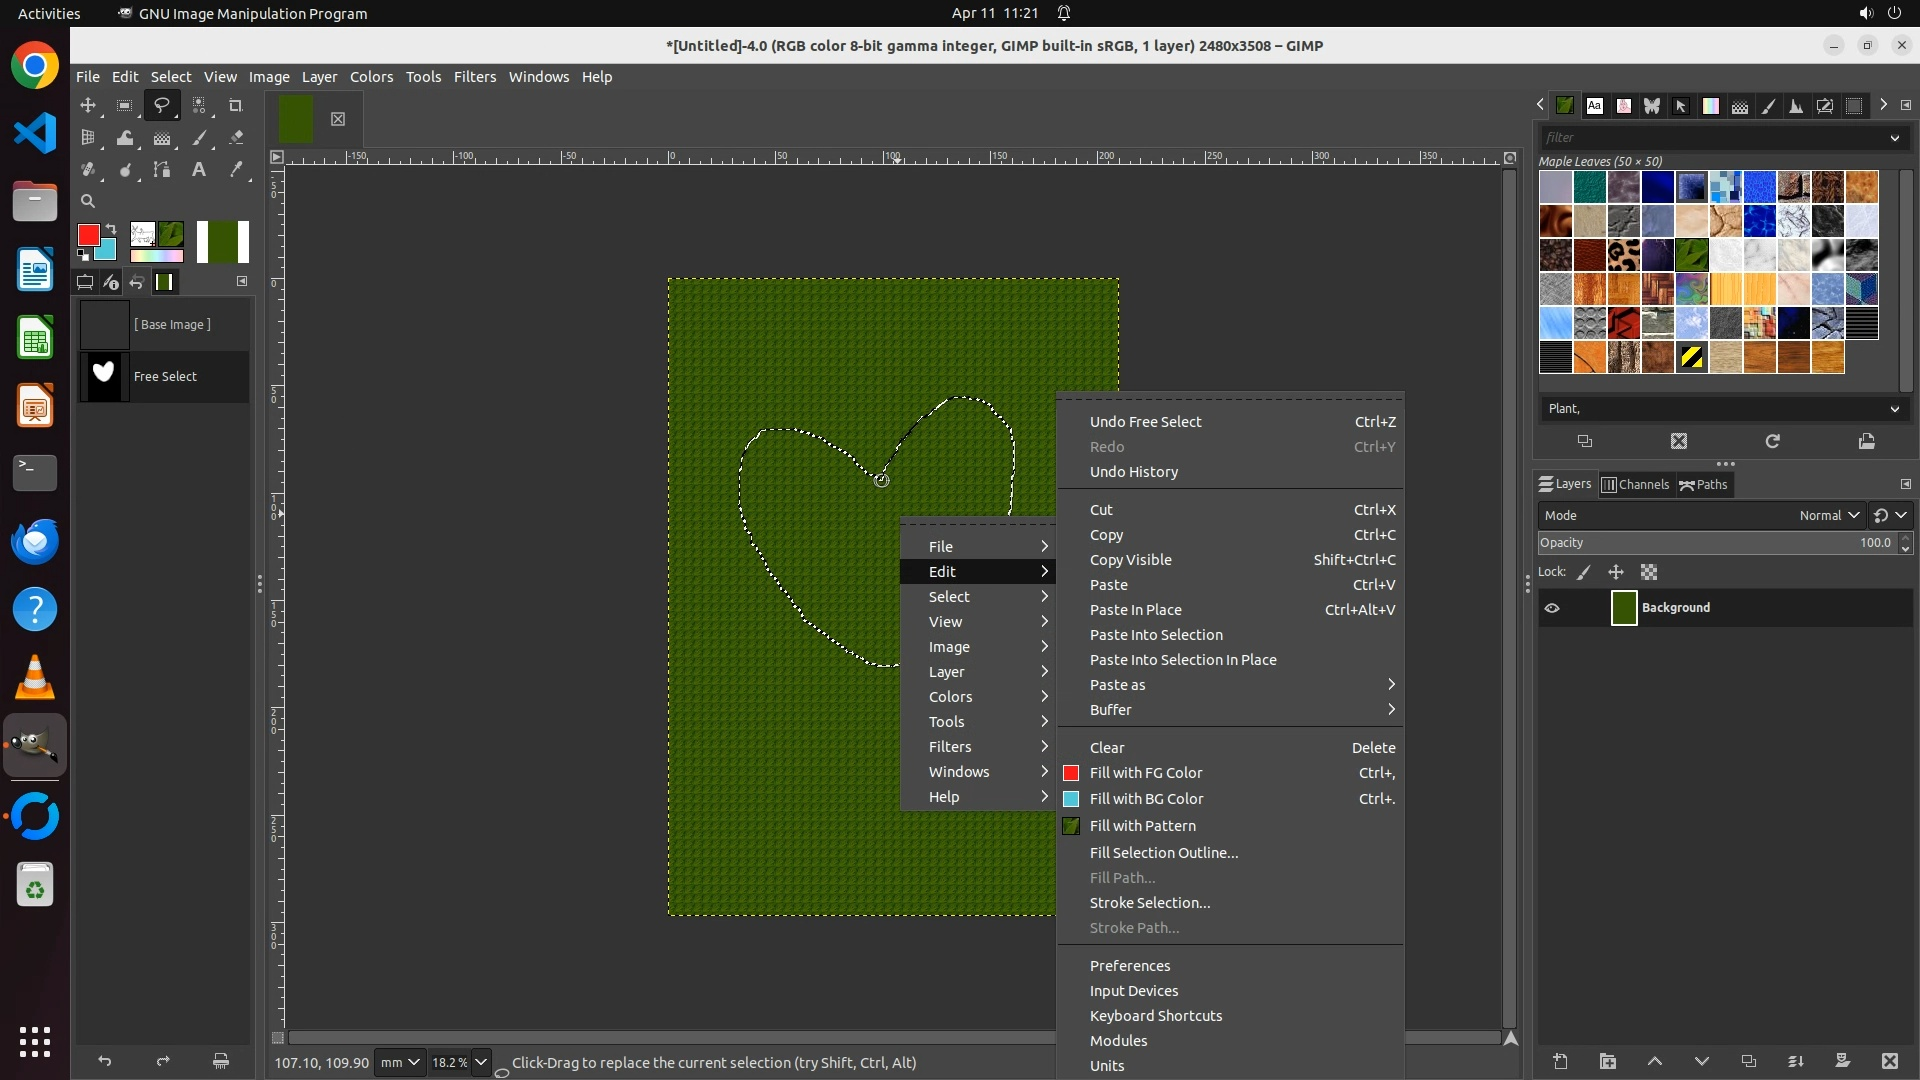Choose the Eraser tool

[x=236, y=138]
